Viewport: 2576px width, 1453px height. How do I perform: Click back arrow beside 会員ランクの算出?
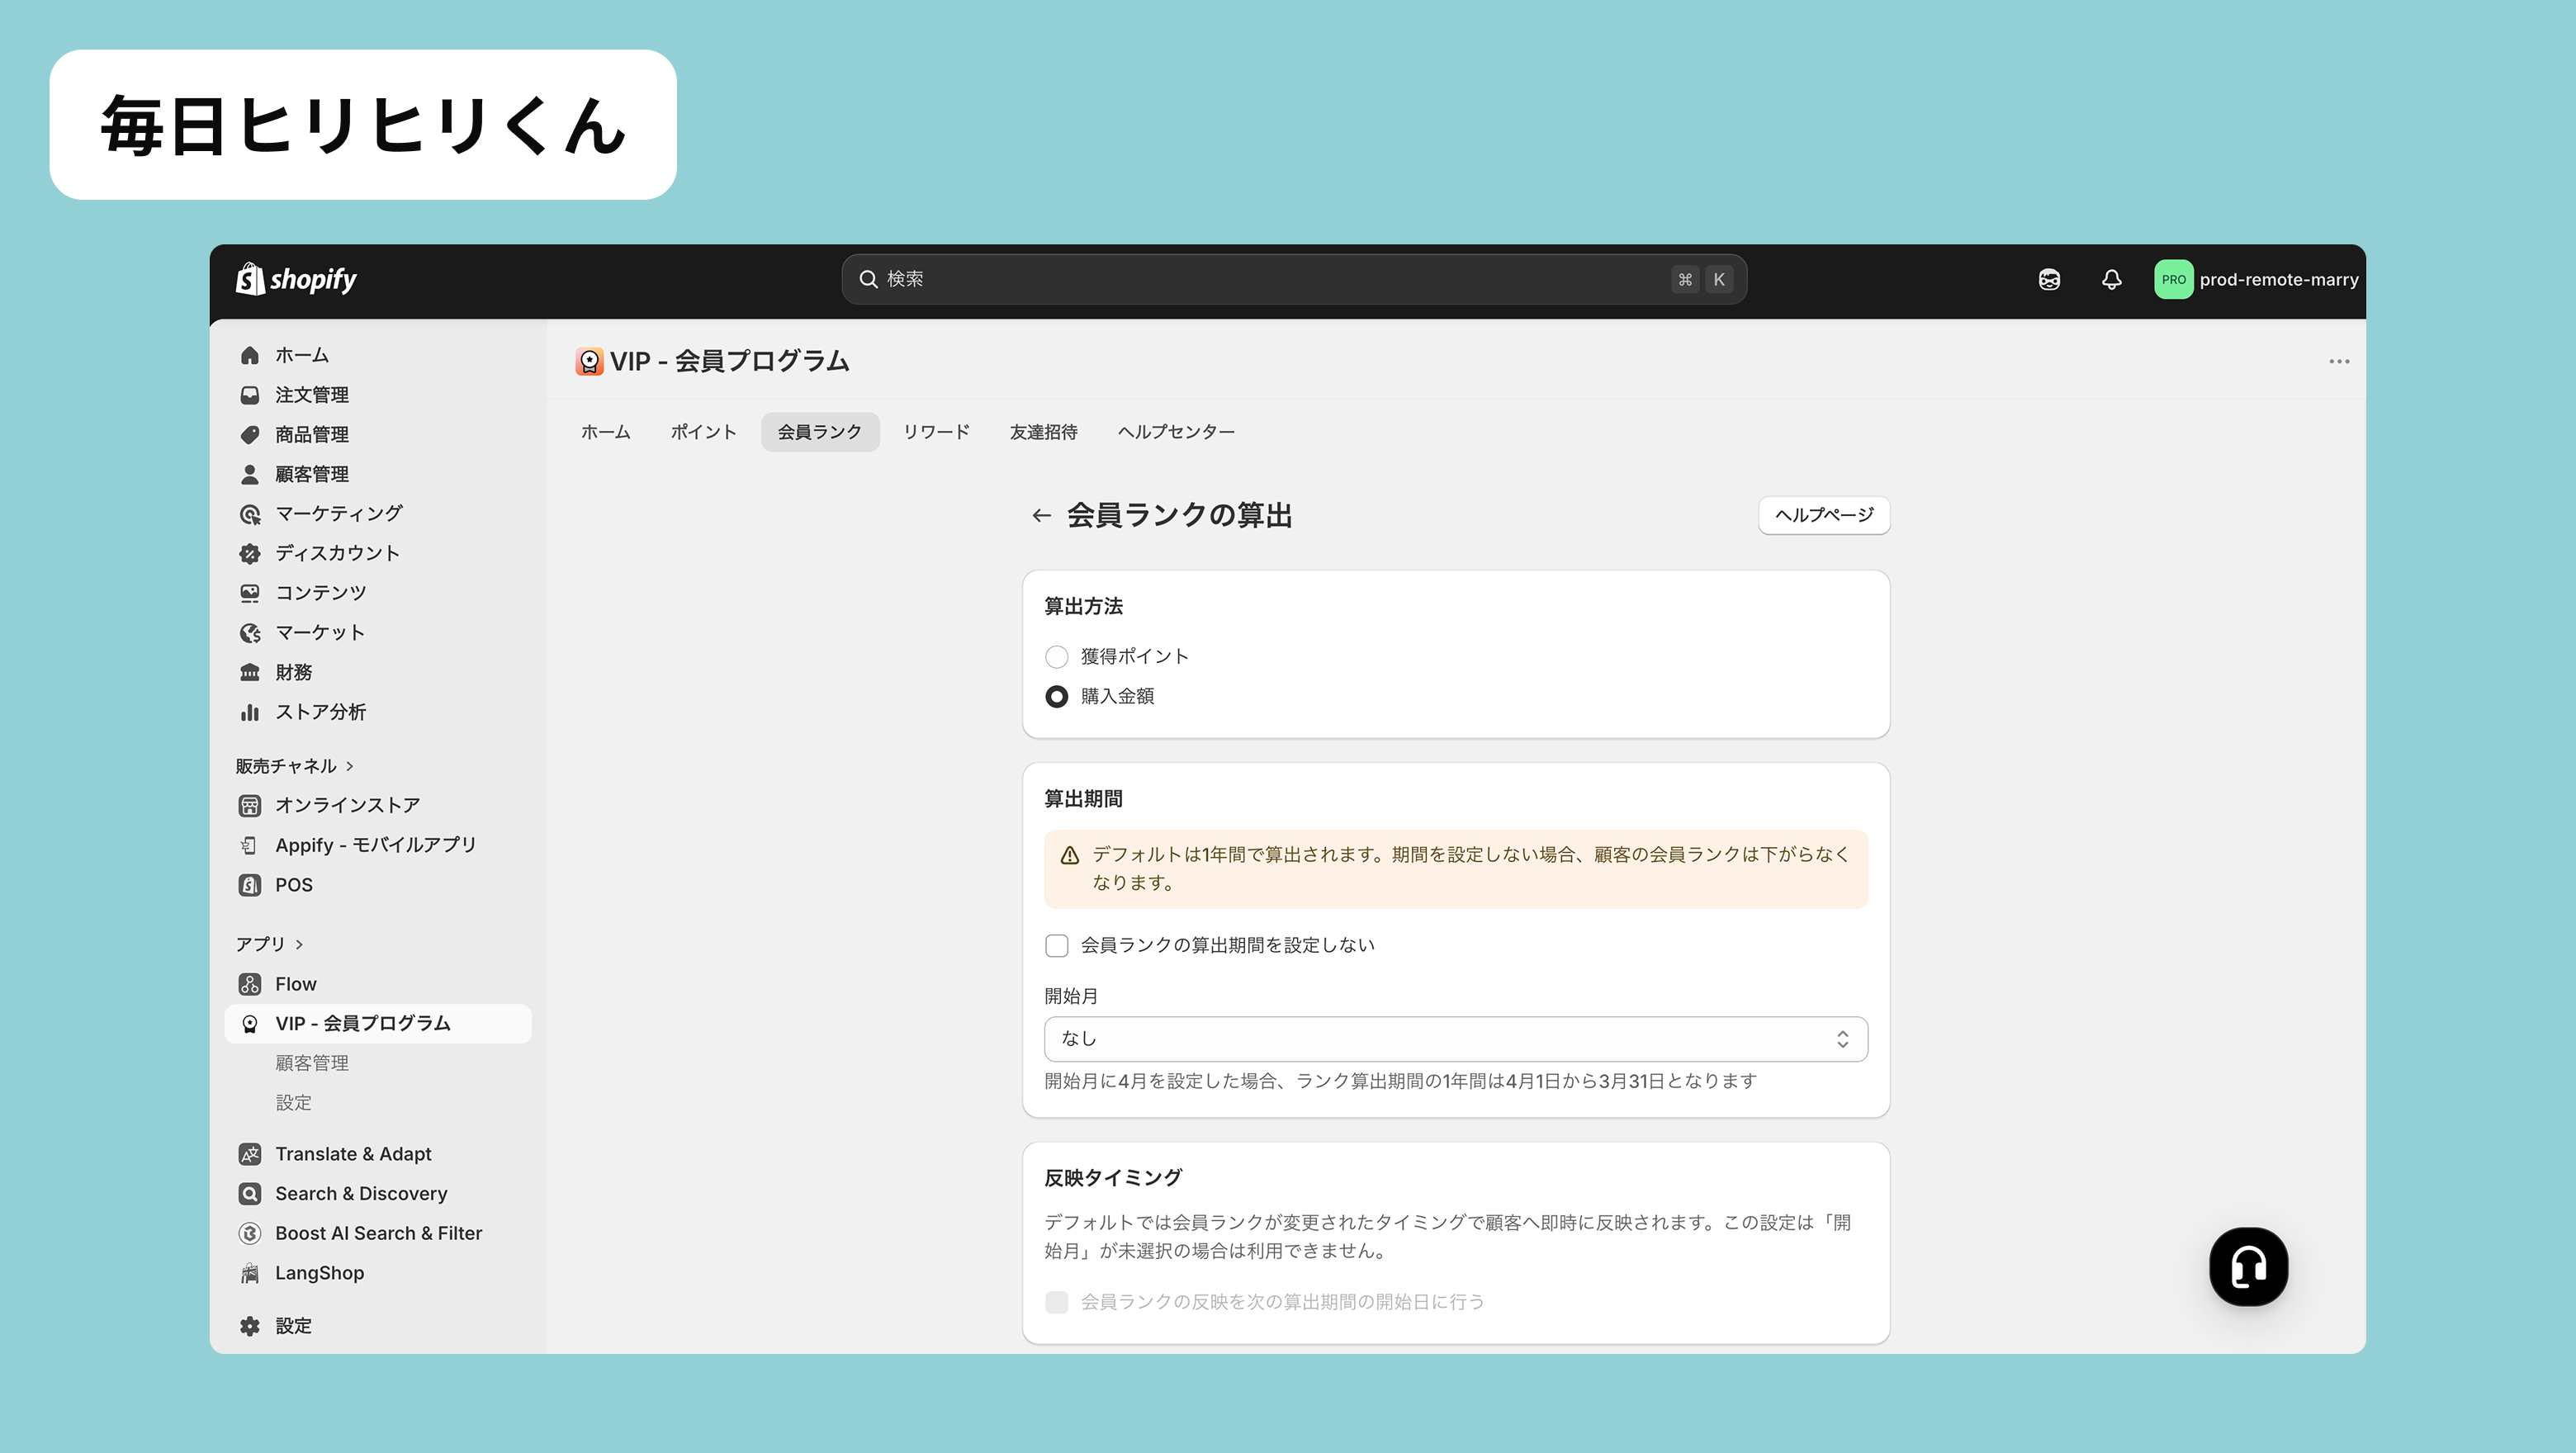point(1041,516)
